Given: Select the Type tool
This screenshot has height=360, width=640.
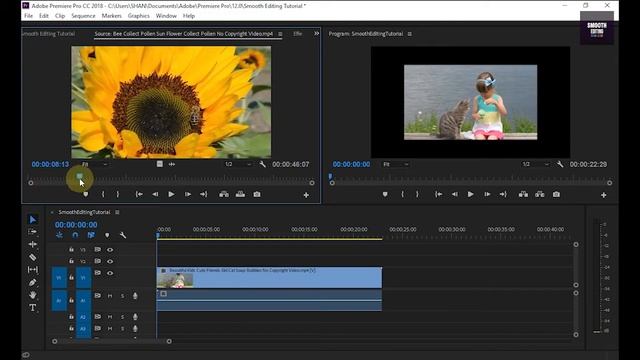Looking at the screenshot, I should [33, 307].
